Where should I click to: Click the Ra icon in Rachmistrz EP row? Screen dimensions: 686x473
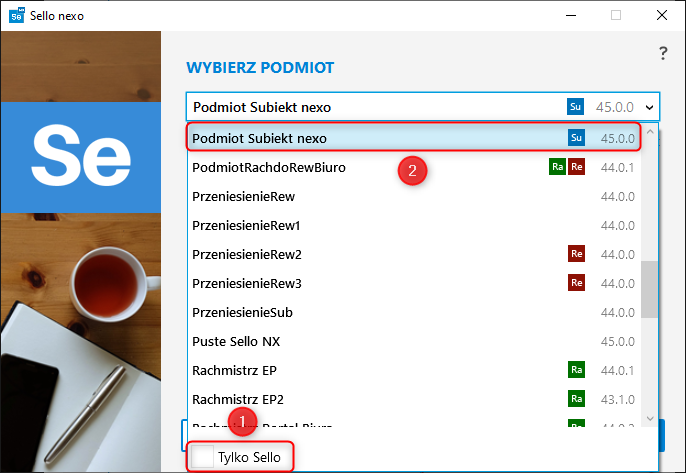coord(576,370)
